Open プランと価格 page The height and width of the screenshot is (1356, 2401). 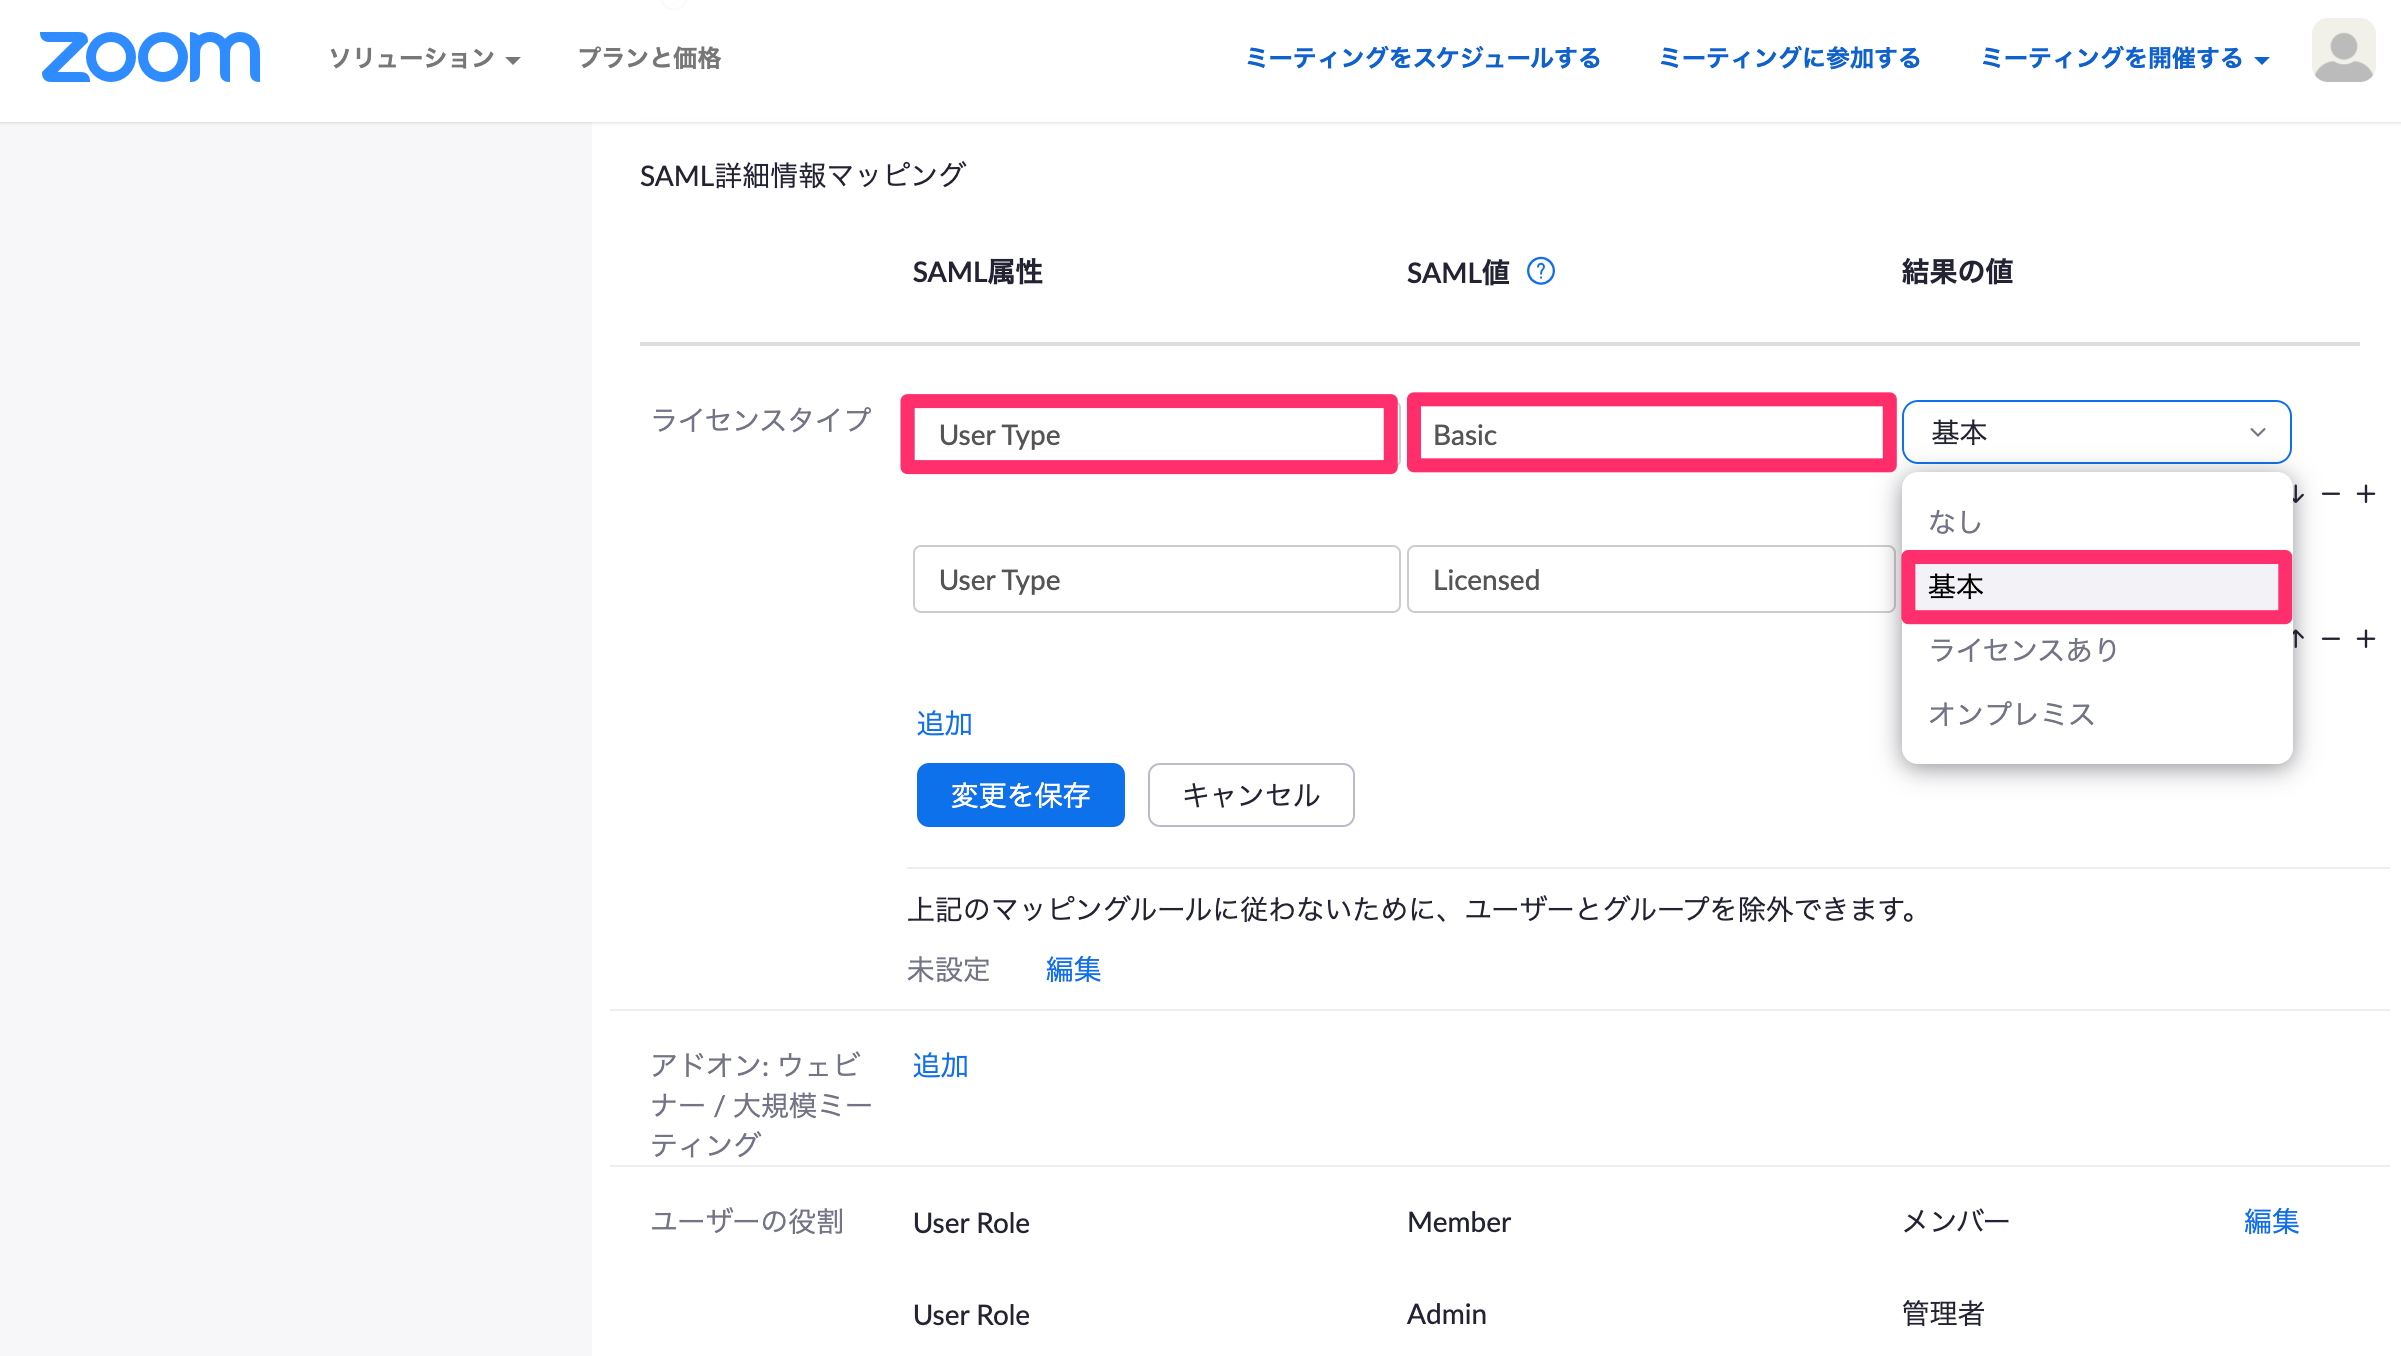pos(649,58)
